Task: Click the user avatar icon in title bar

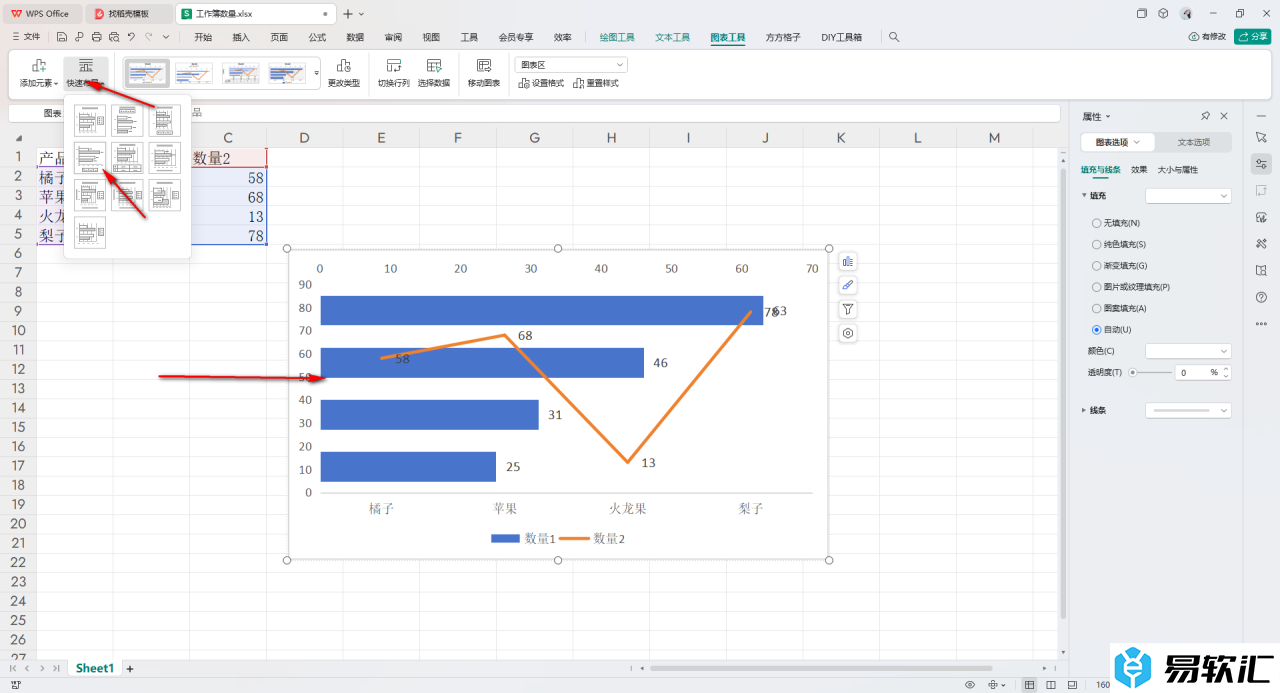Action: tap(1186, 14)
